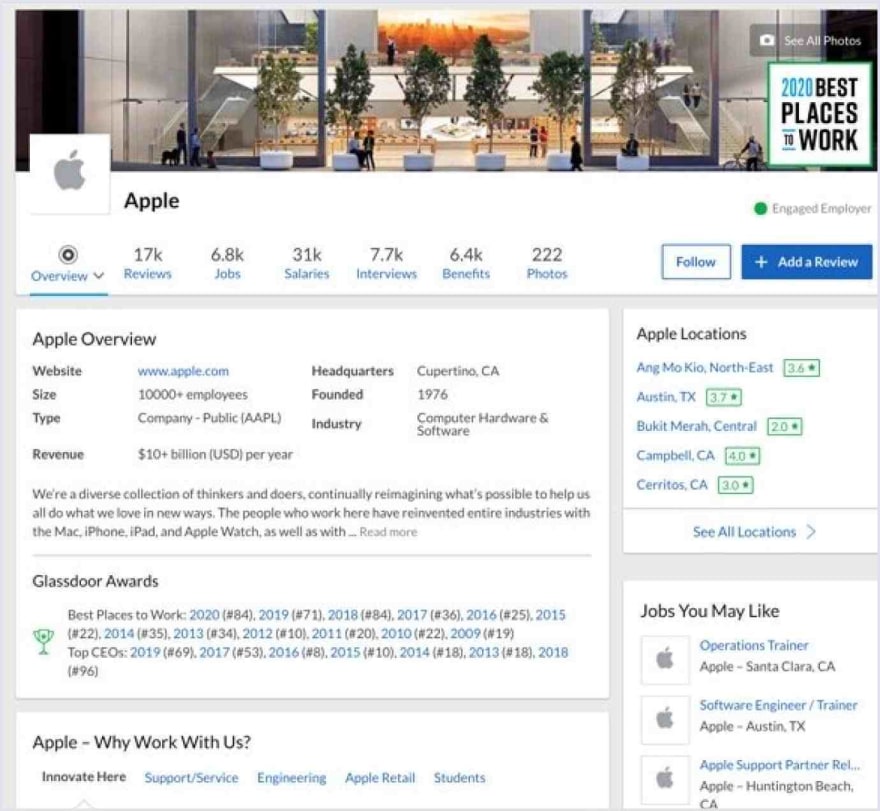Open Best Places to Work 2009 award

[x=465, y=634]
